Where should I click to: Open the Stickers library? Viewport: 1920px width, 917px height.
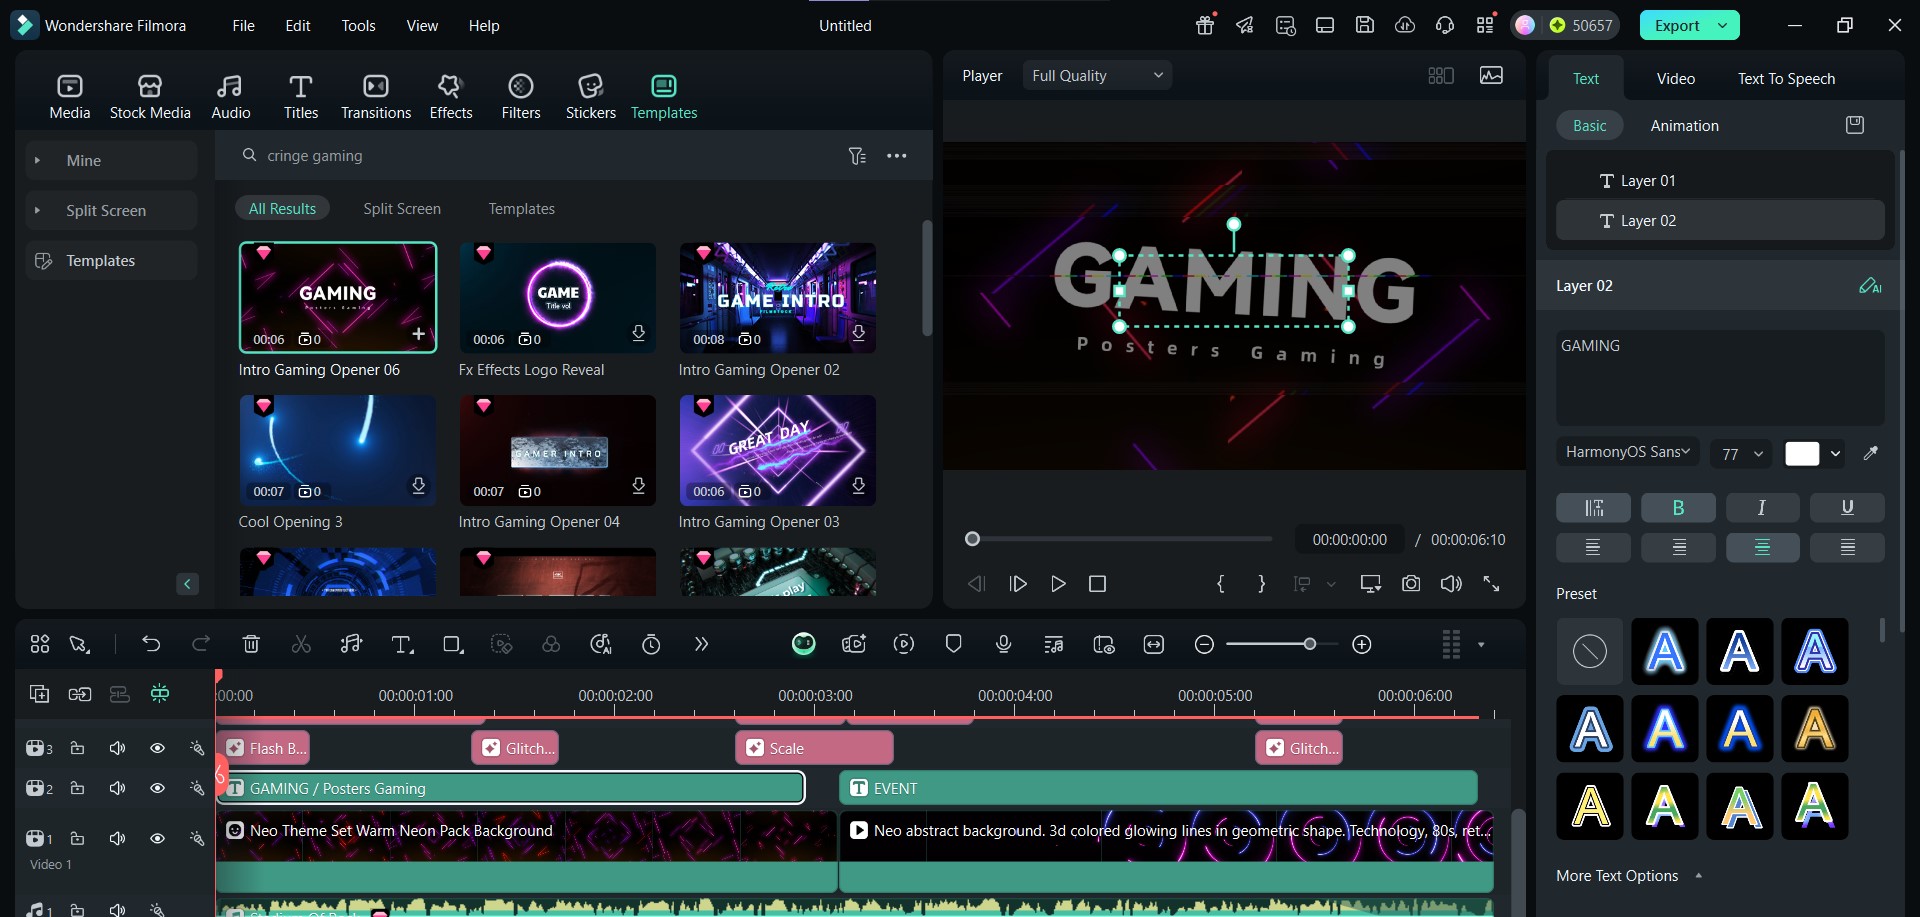591,97
